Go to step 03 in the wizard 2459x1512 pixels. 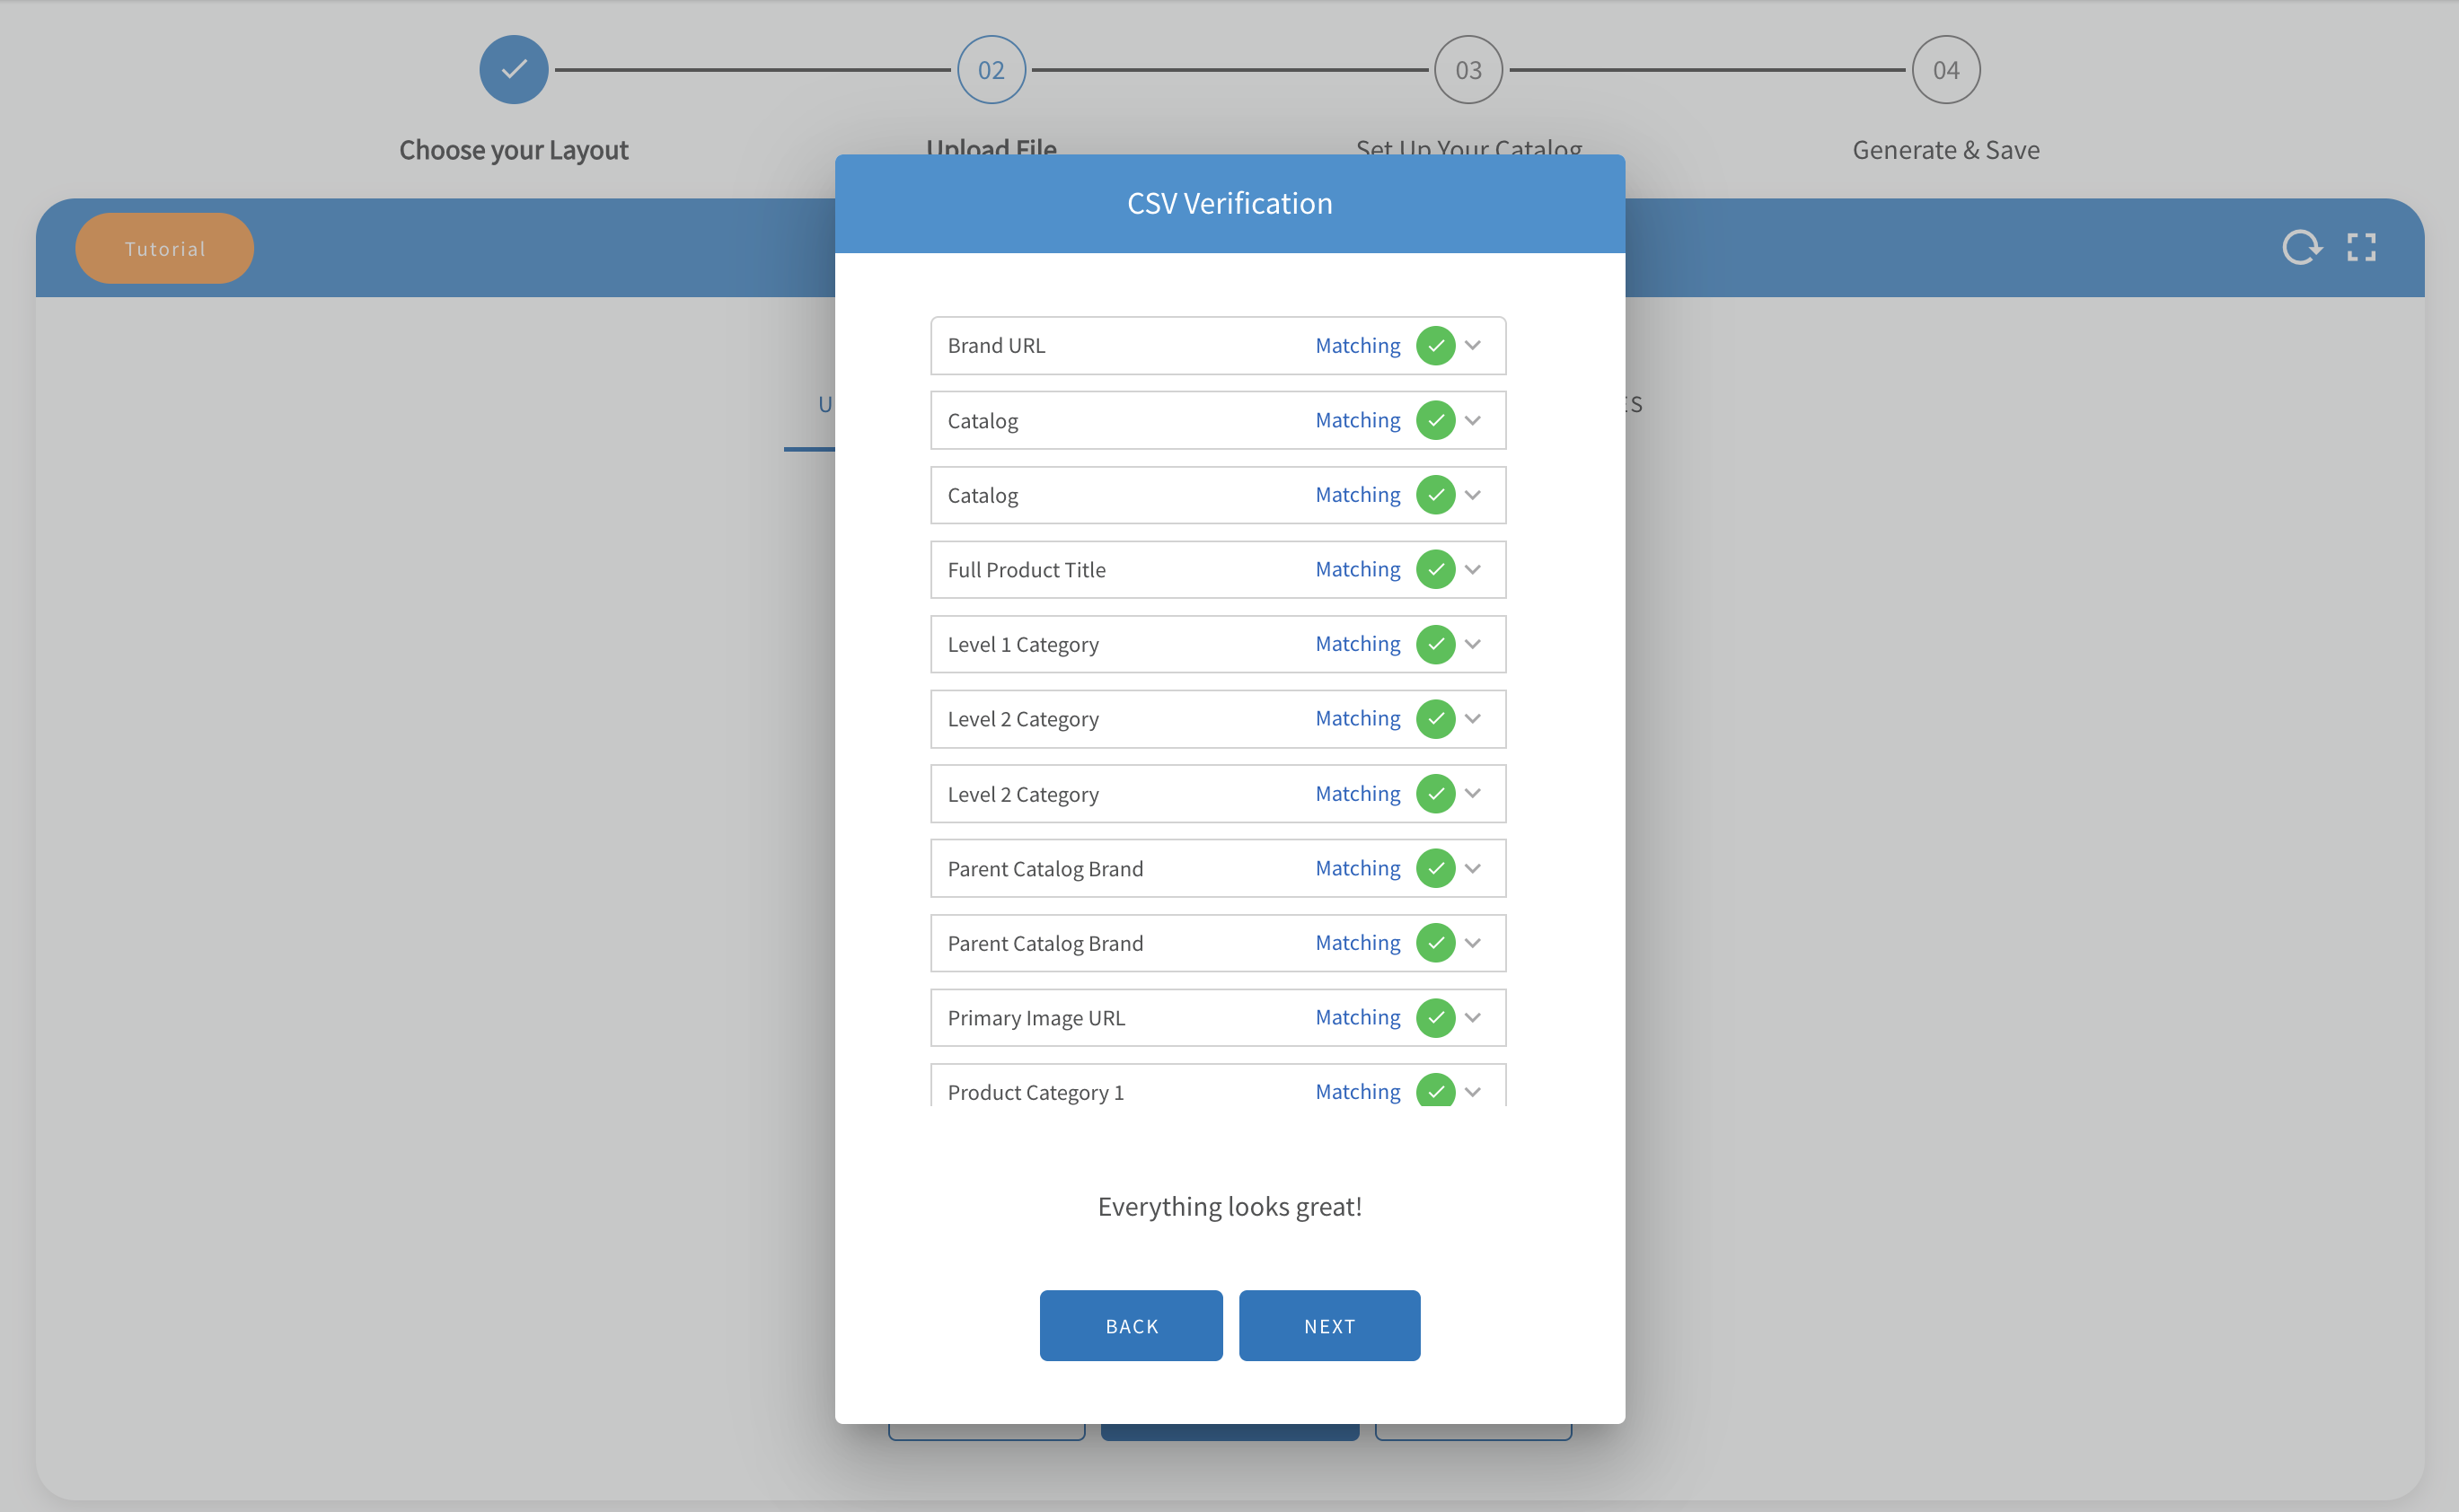tap(1468, 70)
